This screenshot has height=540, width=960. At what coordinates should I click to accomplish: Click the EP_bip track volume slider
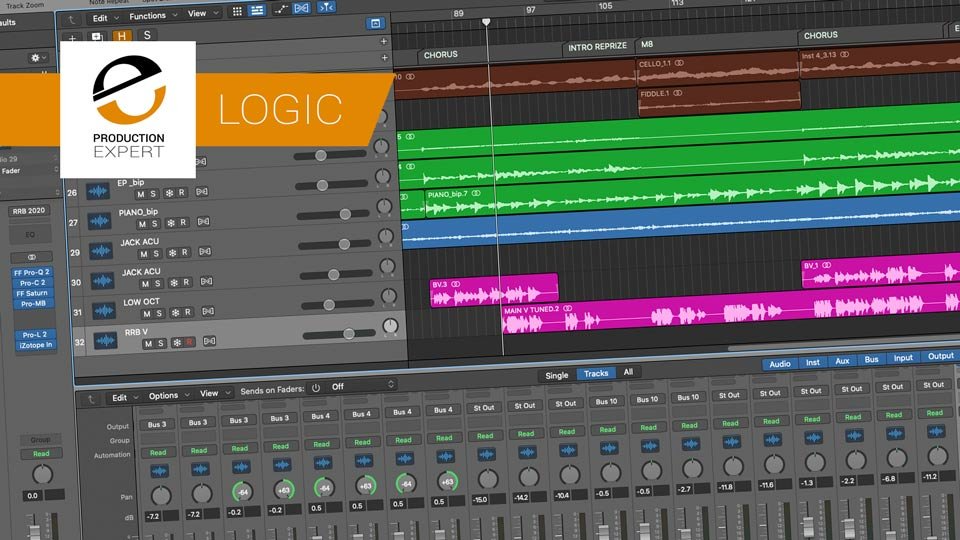coord(332,184)
